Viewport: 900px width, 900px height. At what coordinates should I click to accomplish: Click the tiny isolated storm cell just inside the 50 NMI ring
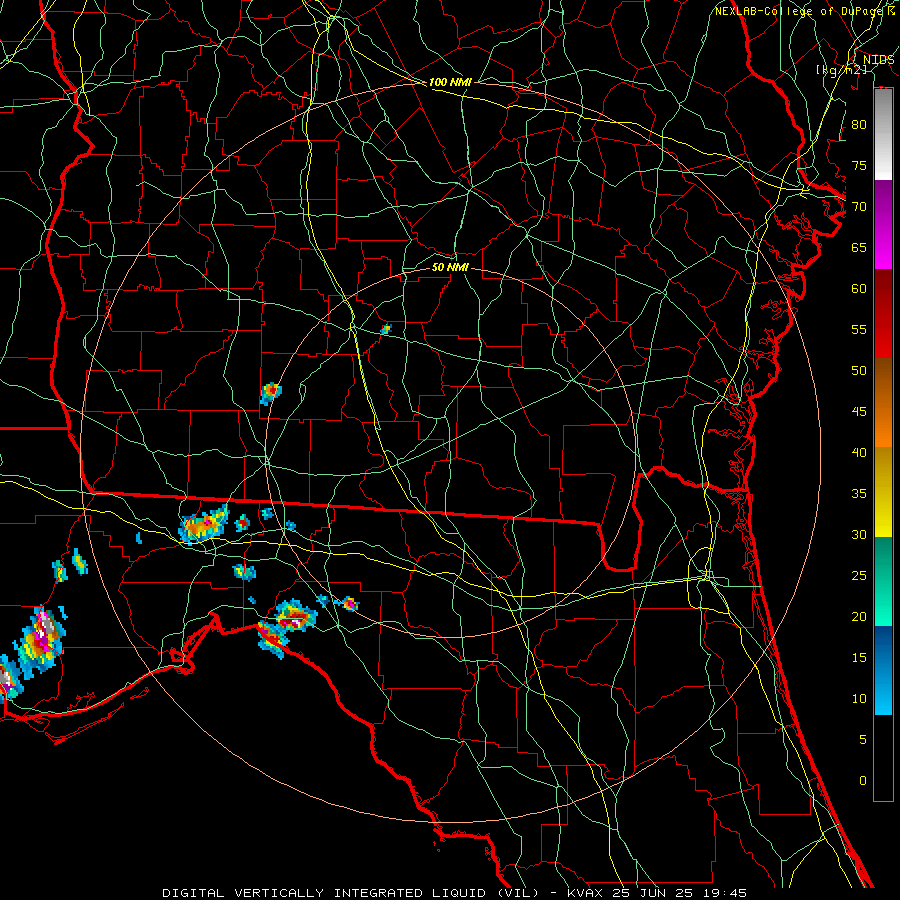(x=386, y=329)
